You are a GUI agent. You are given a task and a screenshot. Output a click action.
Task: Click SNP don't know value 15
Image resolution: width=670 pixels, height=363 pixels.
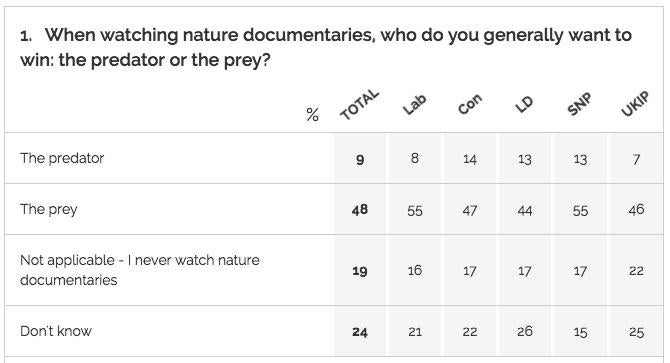pos(580,332)
